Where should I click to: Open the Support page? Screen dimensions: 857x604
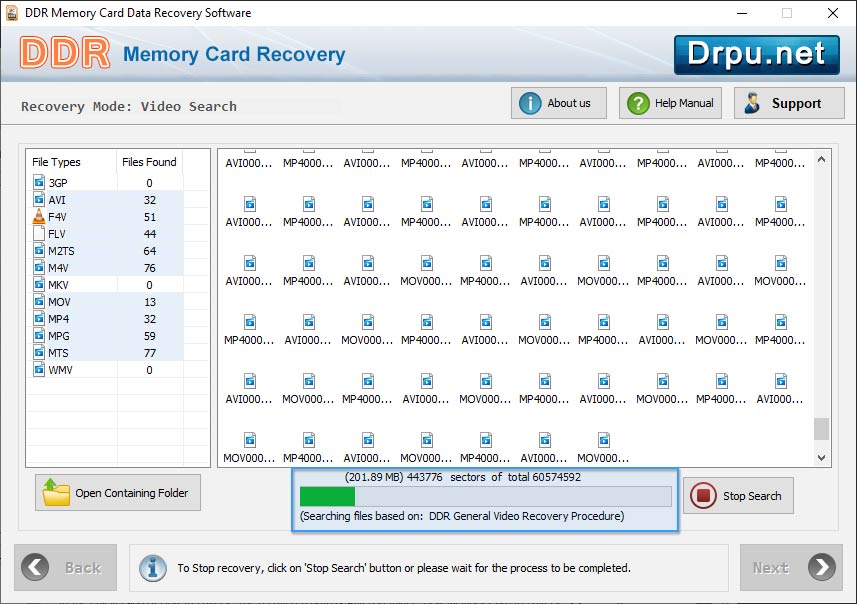[789, 103]
